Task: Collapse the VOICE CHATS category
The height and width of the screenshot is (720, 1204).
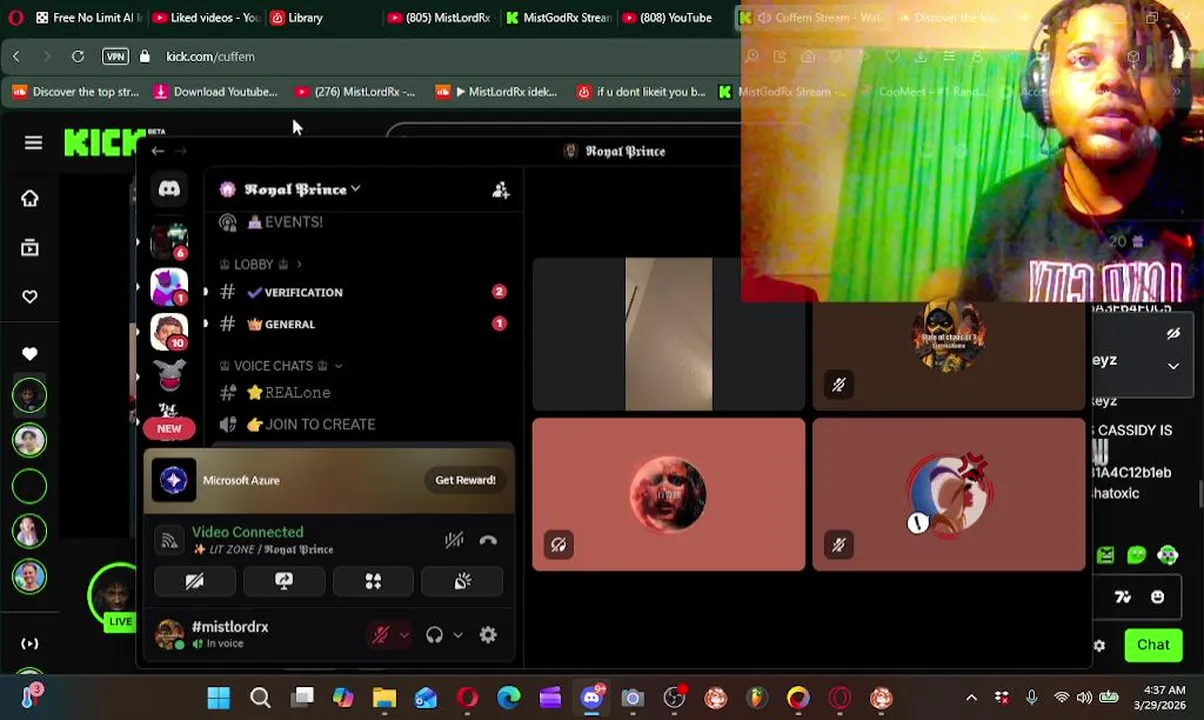Action: [281, 366]
